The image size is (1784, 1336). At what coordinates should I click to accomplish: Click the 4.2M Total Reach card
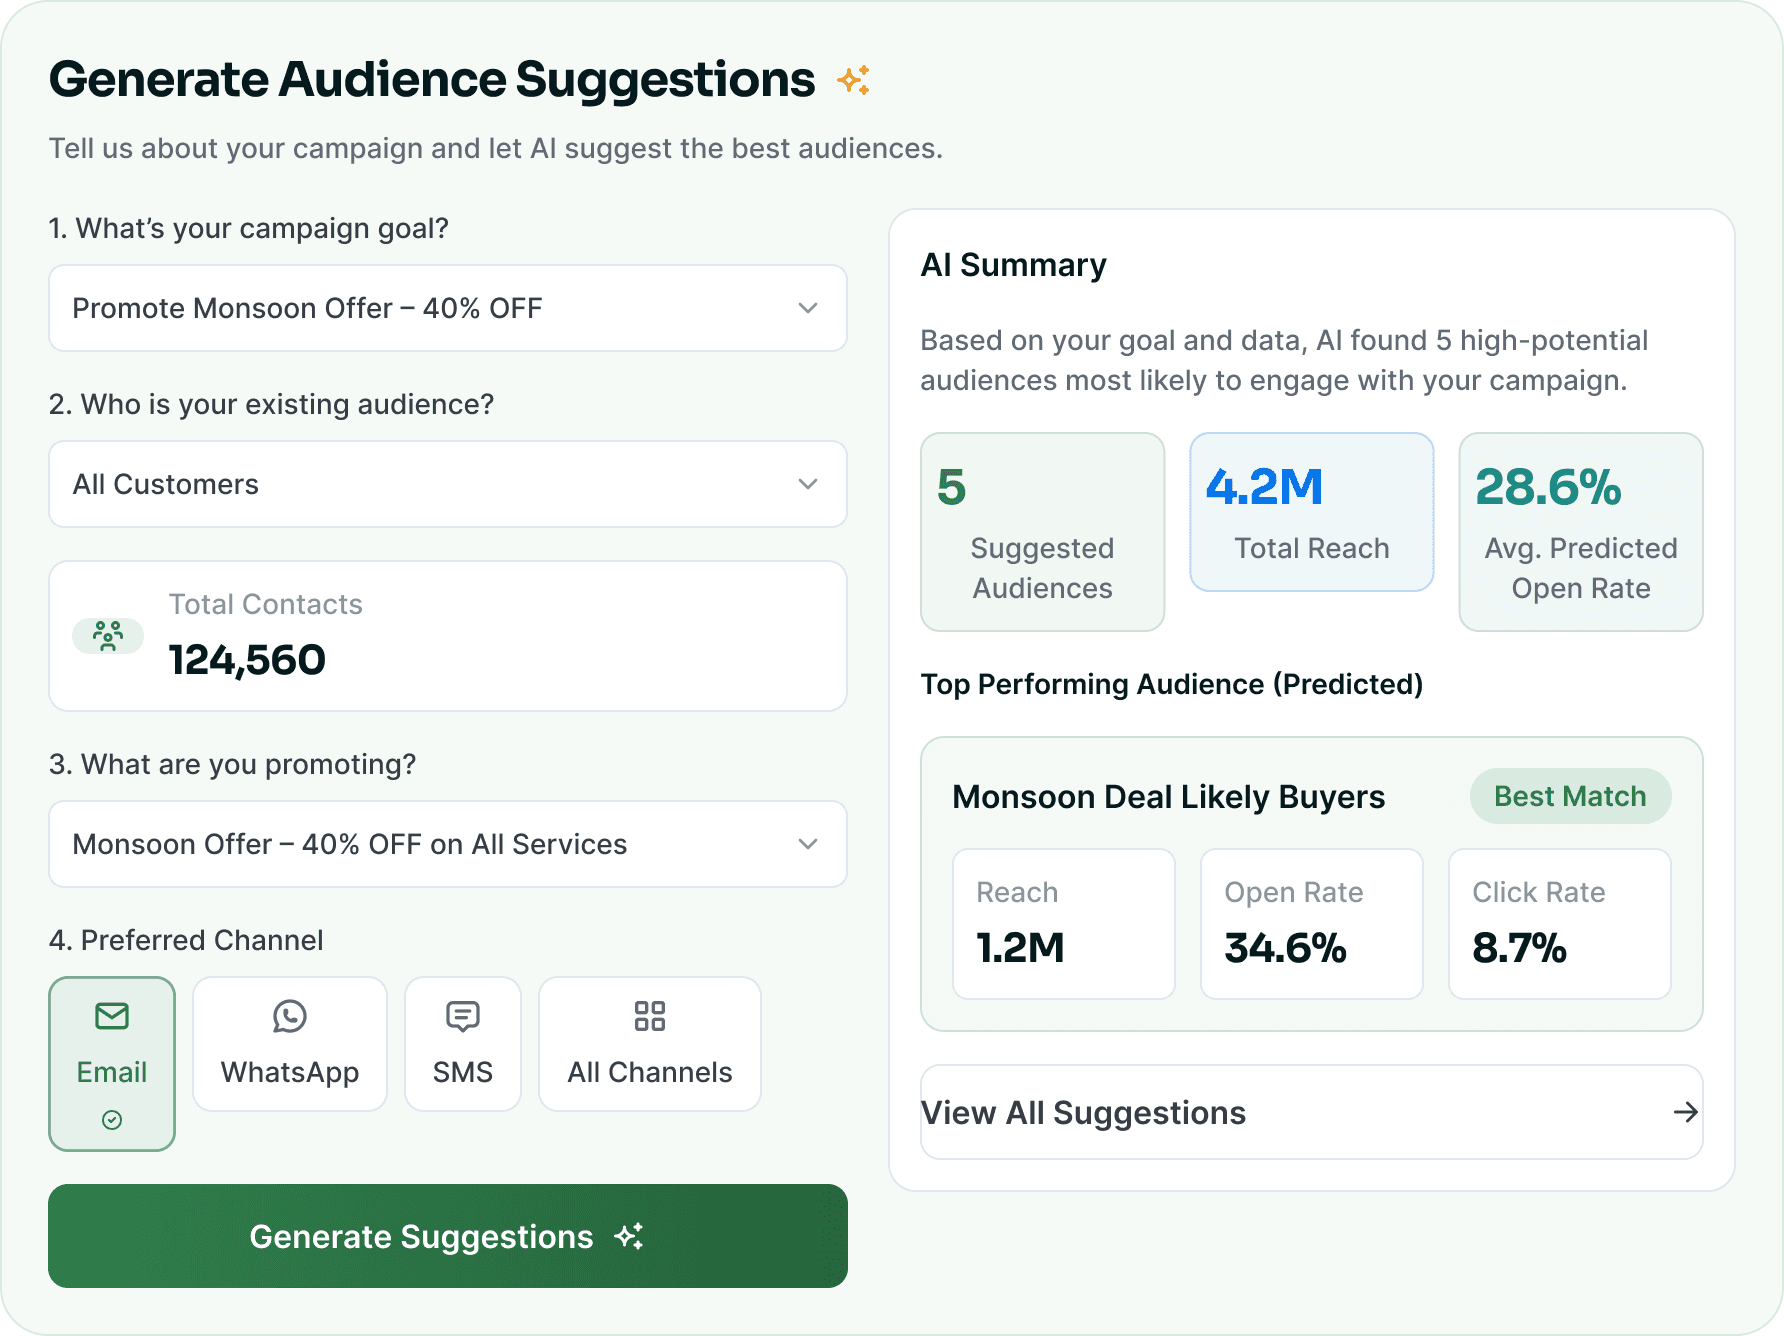click(1312, 512)
